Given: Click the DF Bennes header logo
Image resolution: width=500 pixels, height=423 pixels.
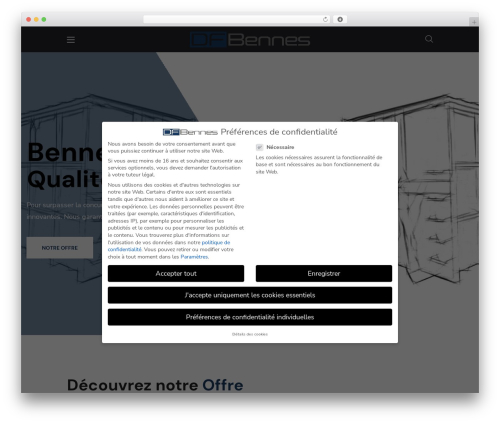Looking at the screenshot, I should 250,40.
